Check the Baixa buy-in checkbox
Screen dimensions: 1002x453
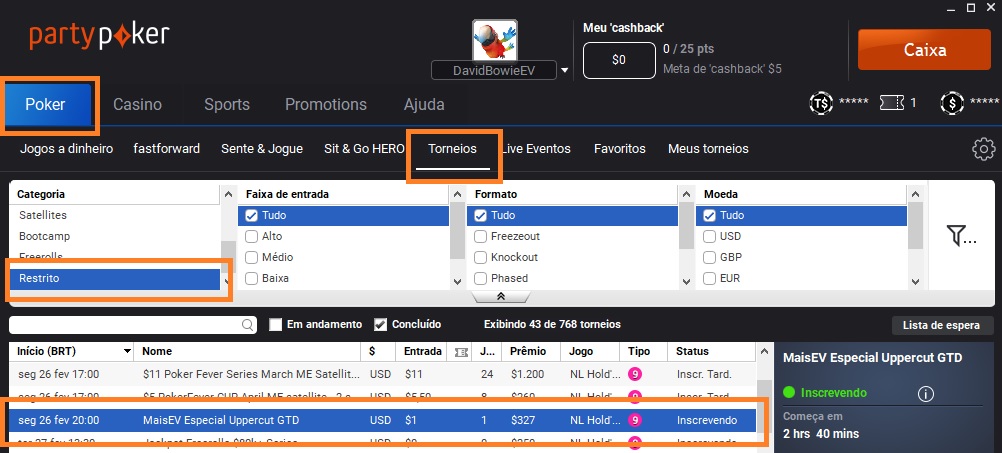[x=251, y=279]
